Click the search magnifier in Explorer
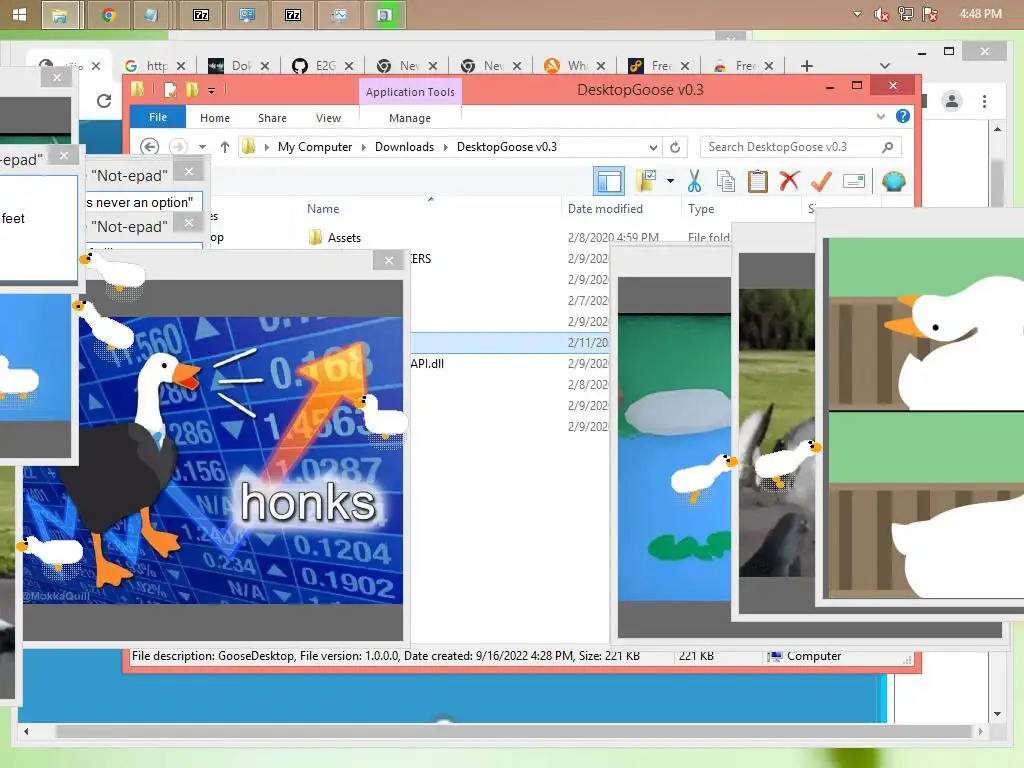The width and height of the screenshot is (1024, 768). point(887,147)
